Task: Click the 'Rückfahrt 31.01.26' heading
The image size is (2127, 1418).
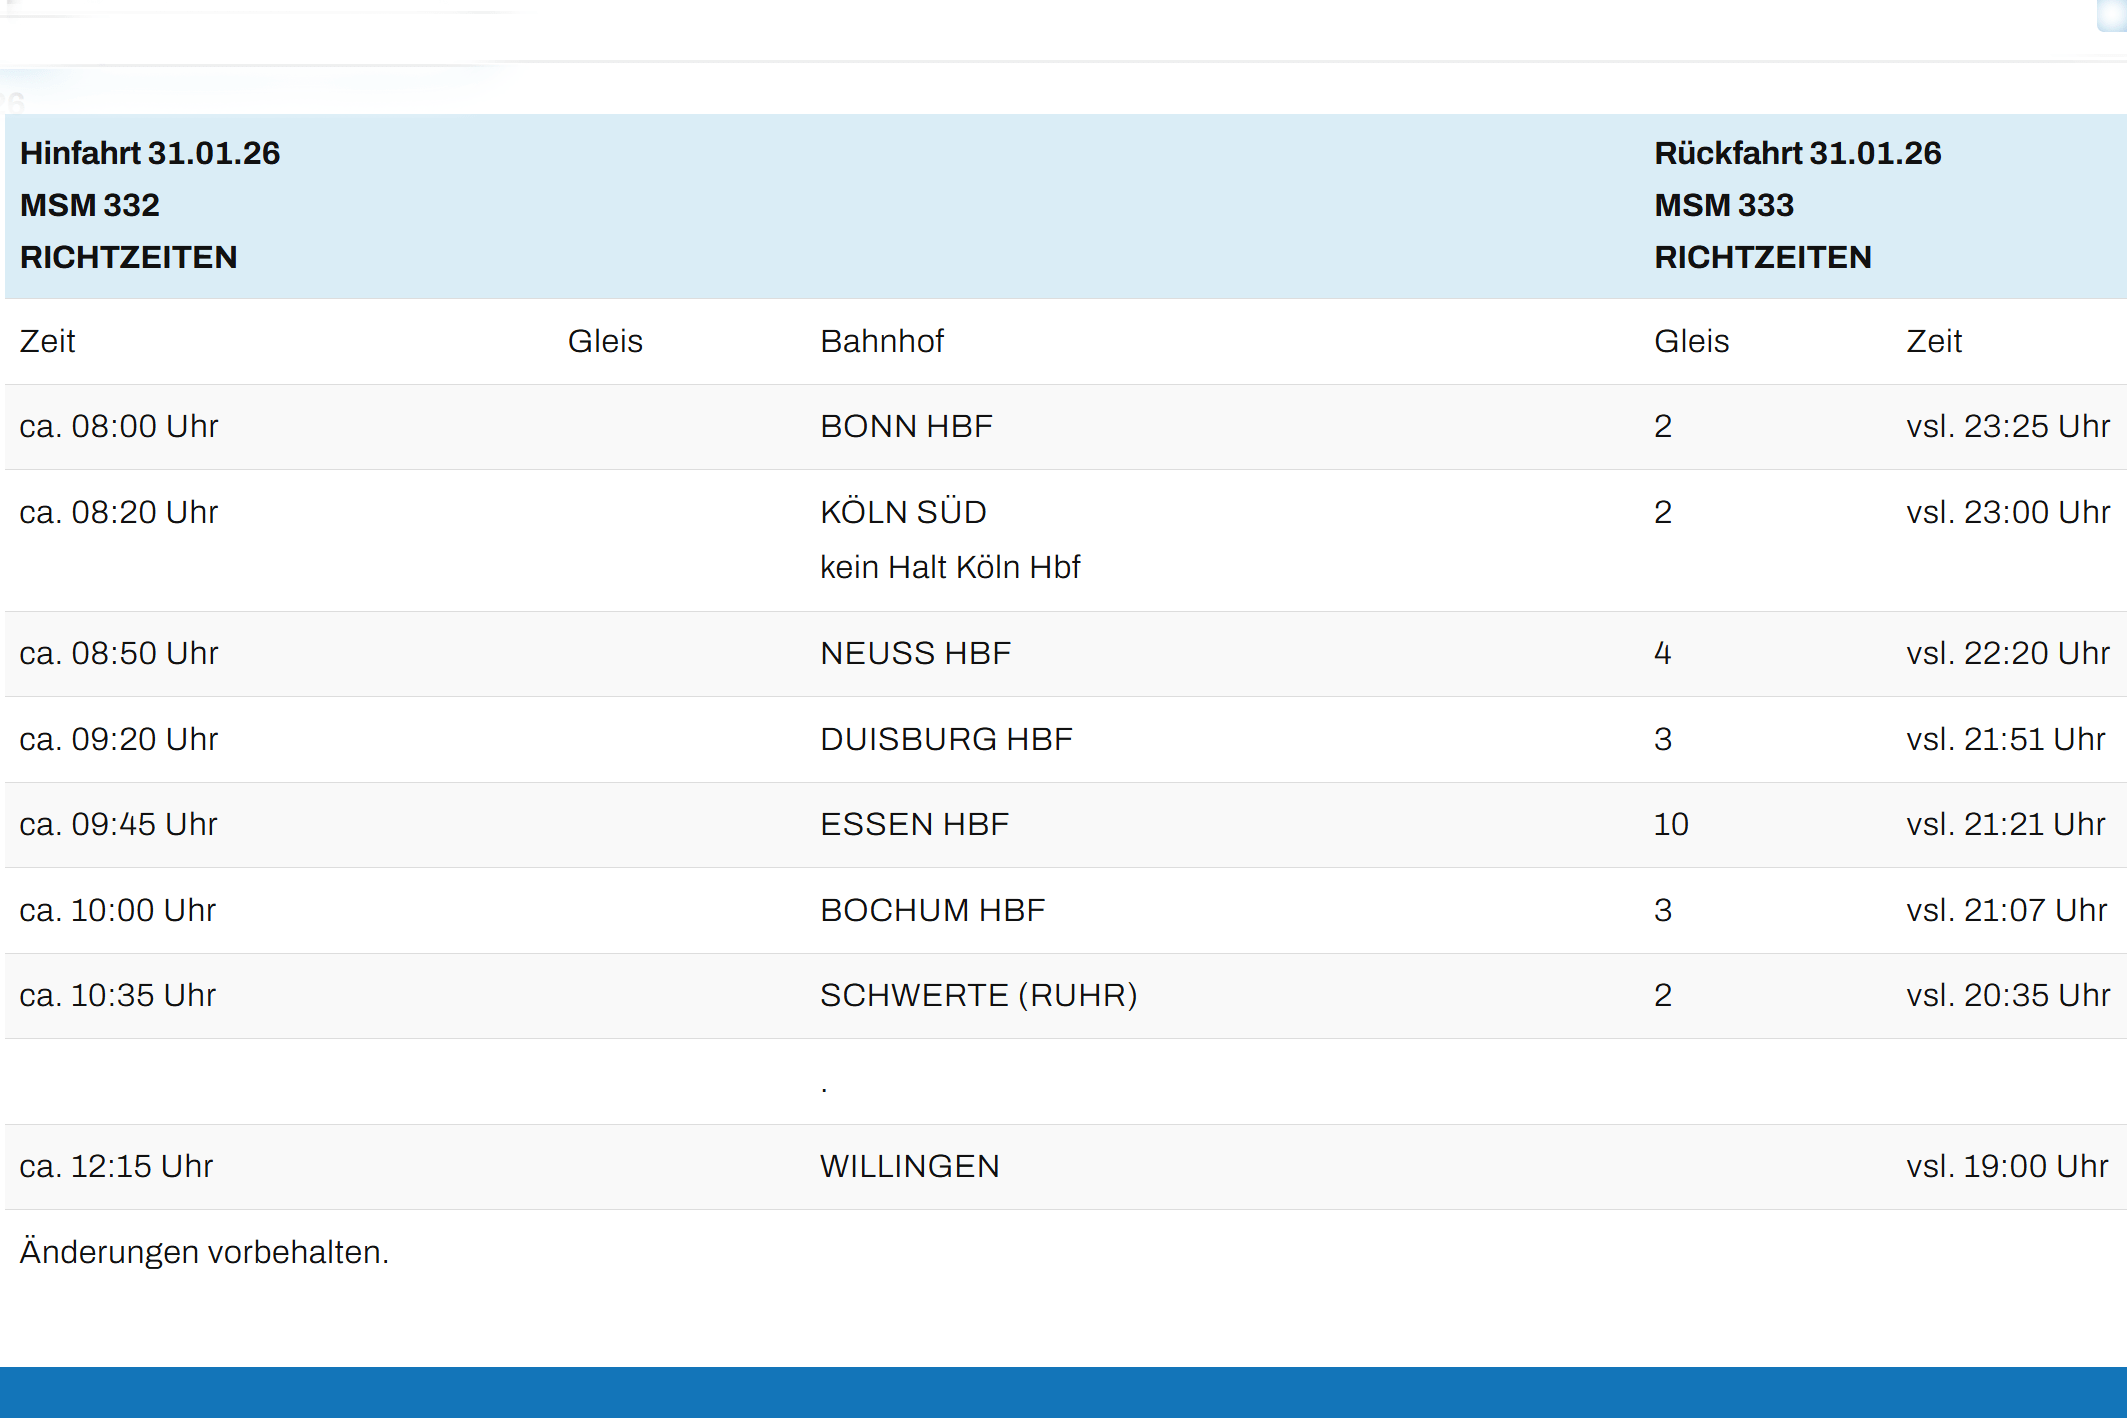Action: click(x=1797, y=153)
